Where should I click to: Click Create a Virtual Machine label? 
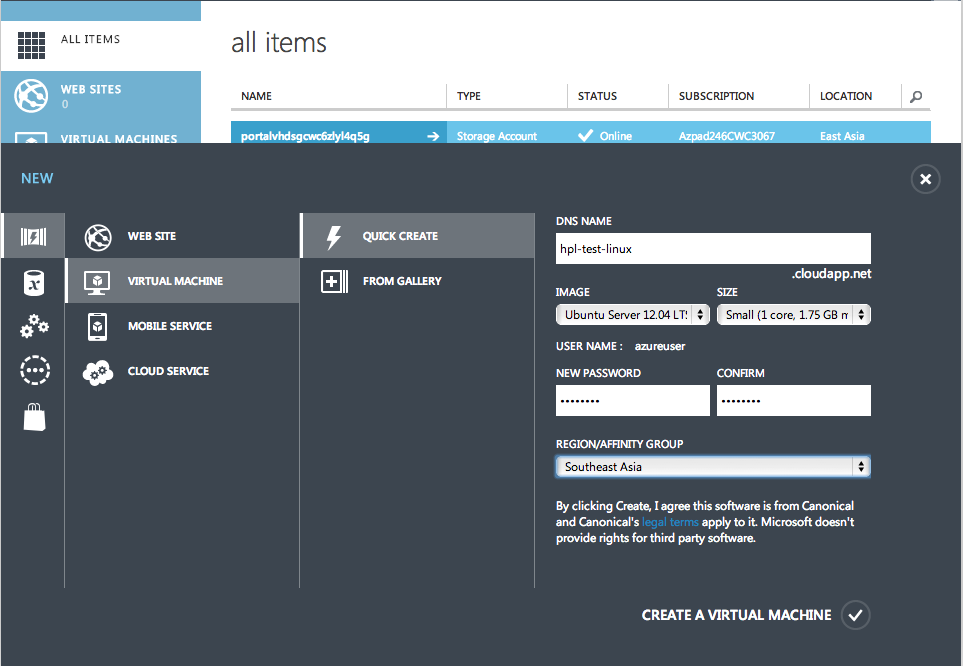736,615
